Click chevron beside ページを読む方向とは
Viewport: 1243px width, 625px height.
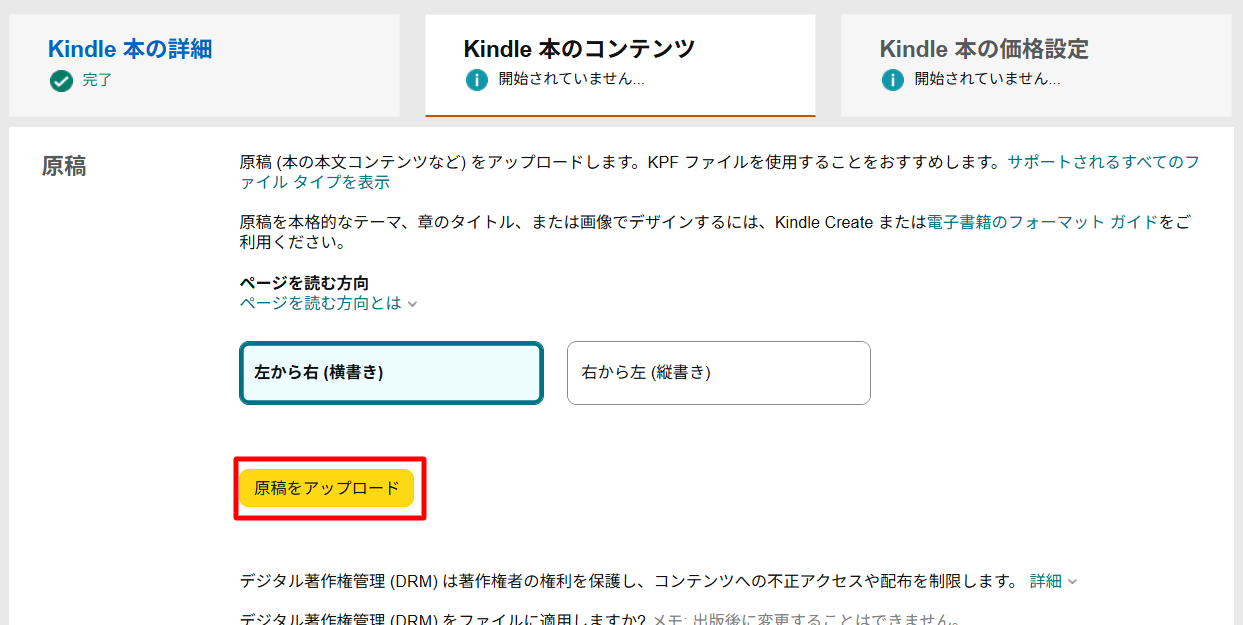point(412,303)
